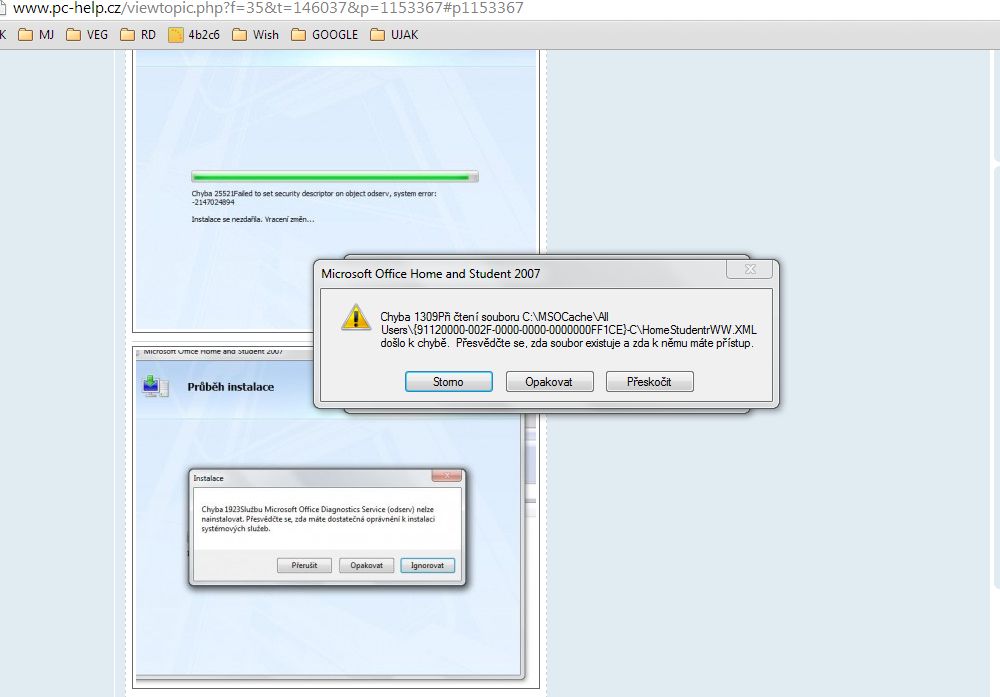The width and height of the screenshot is (1000, 697).
Task: Open the GOOGLE bookmarks folder
Action: click(x=325, y=34)
